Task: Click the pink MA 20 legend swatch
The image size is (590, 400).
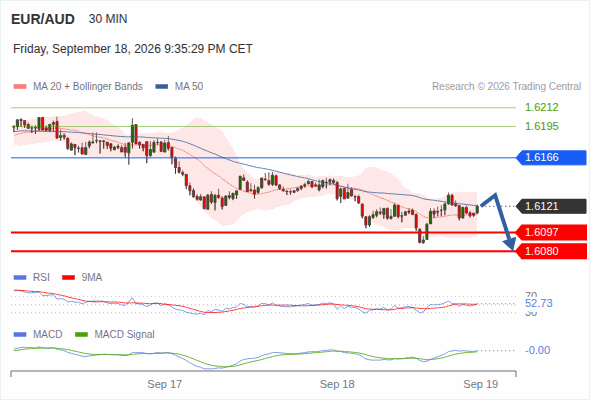Action: tap(20, 87)
